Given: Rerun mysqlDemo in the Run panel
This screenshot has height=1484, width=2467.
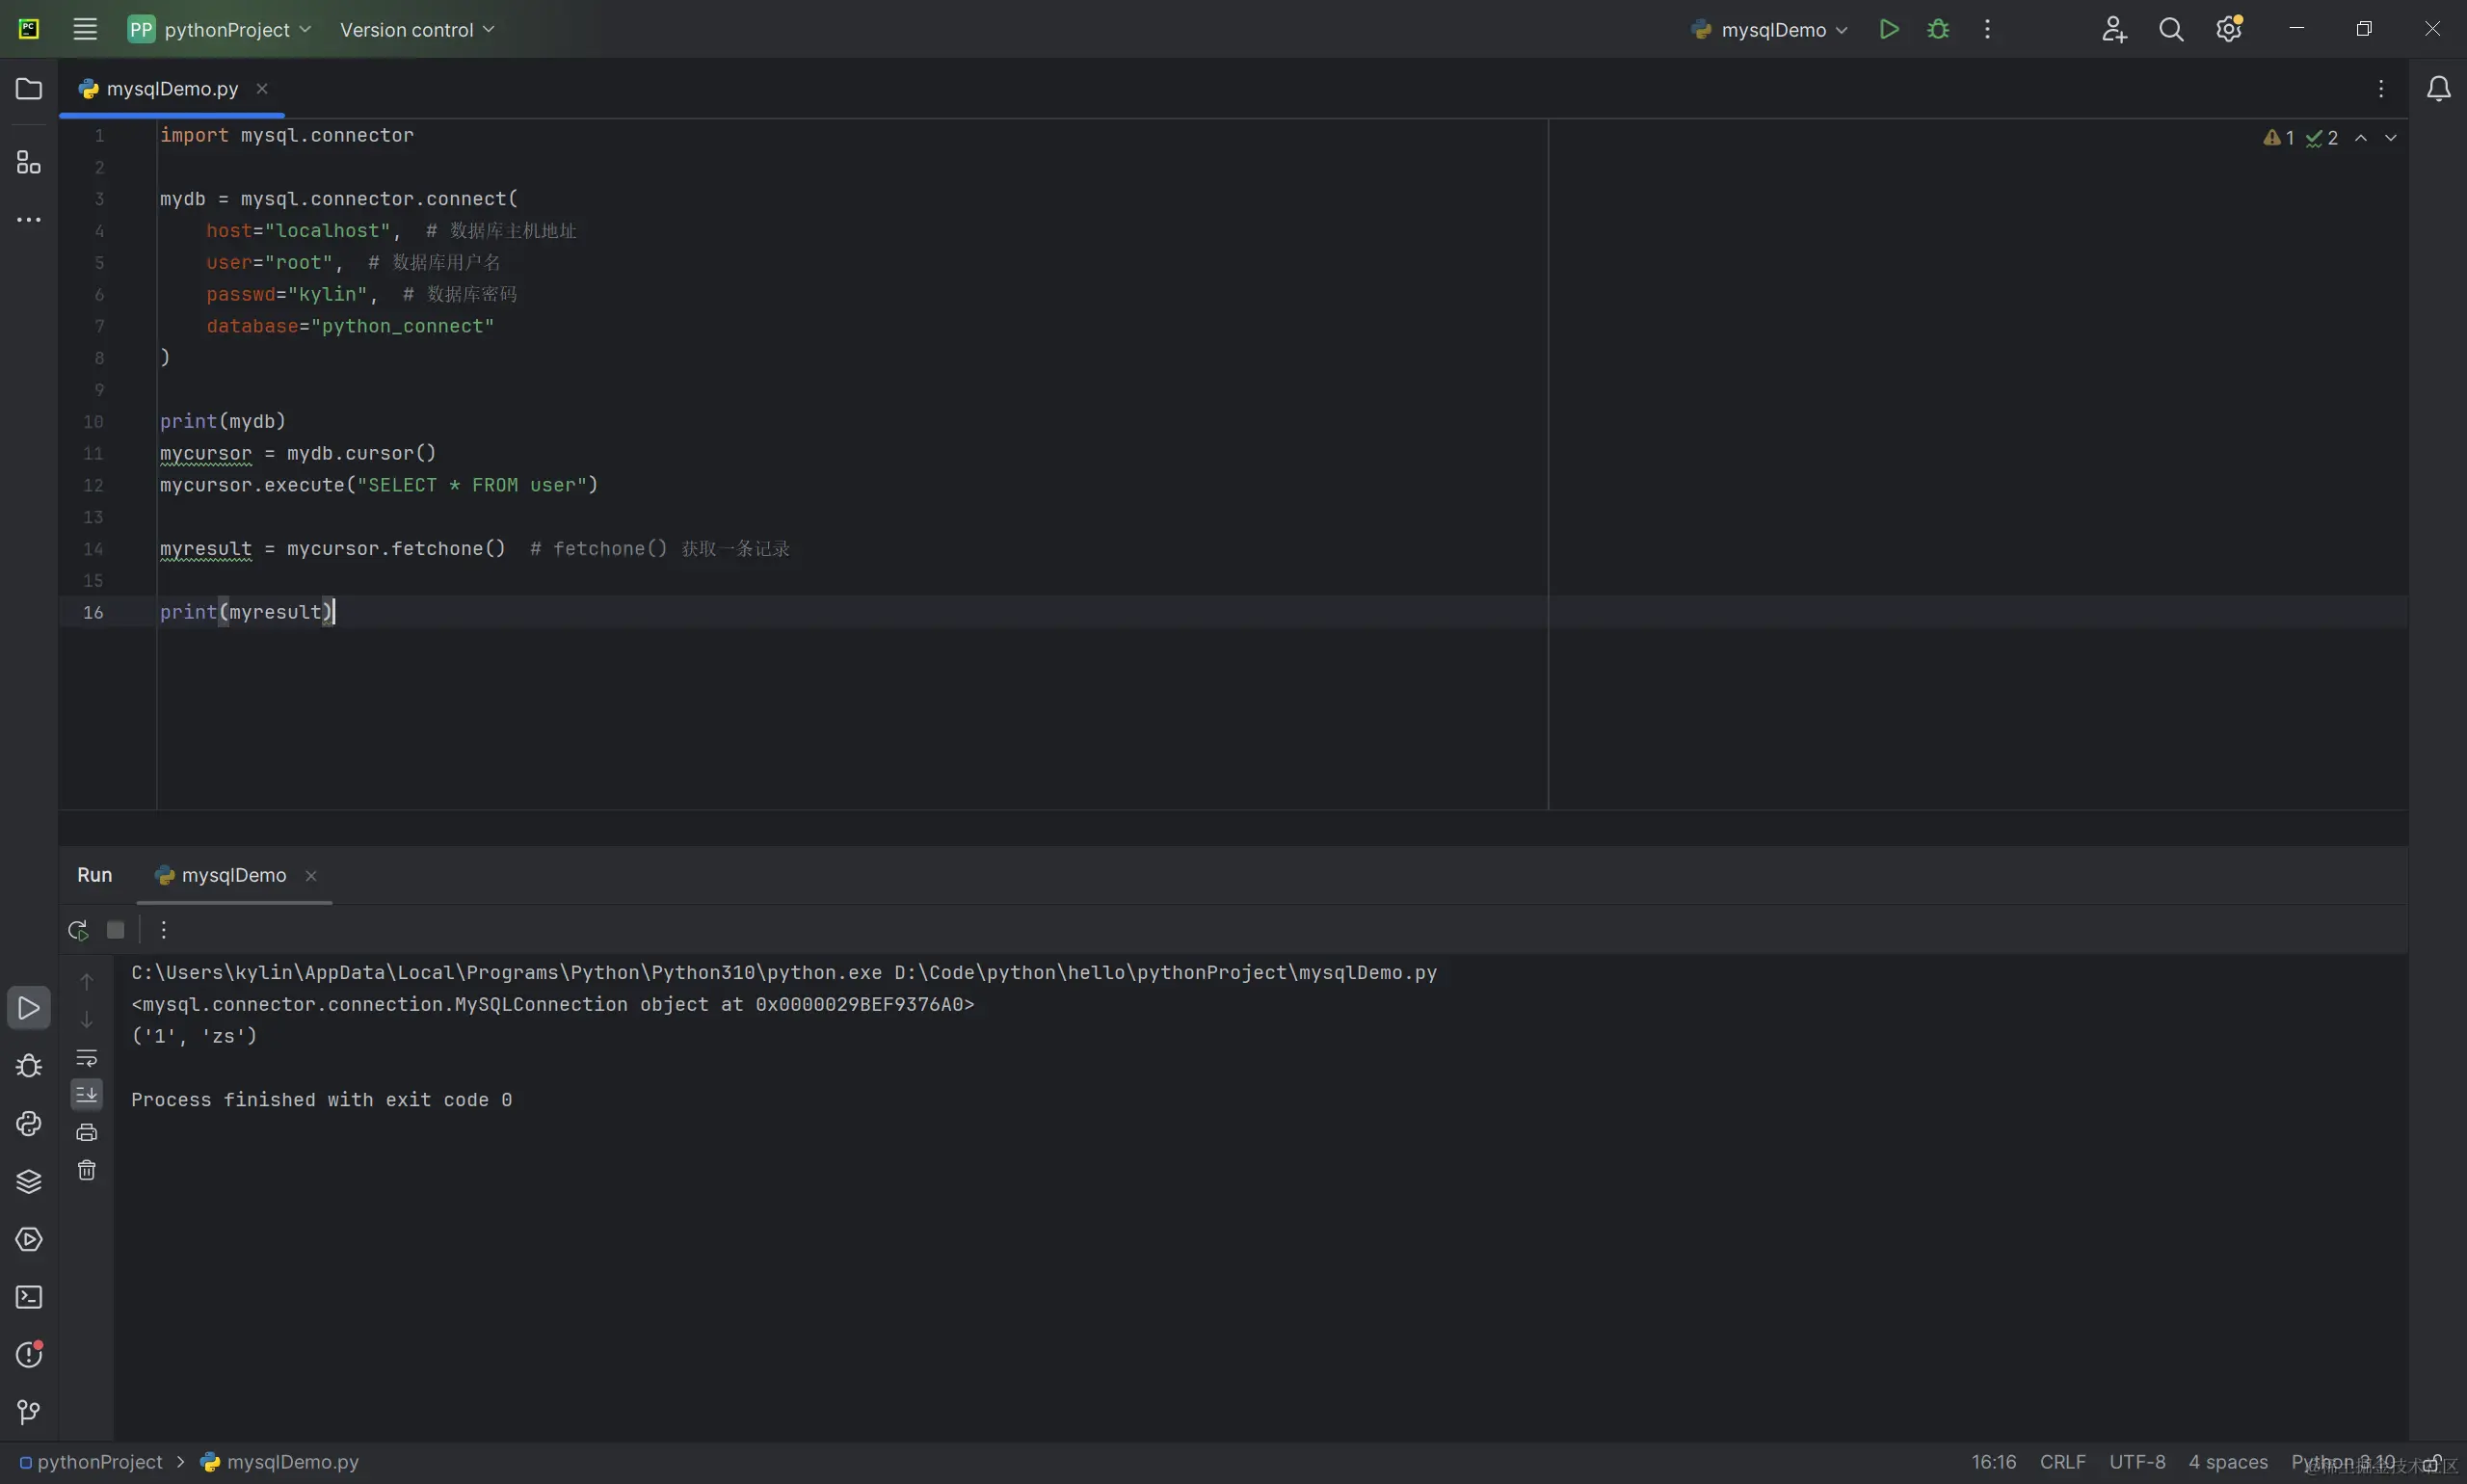Looking at the screenshot, I should 78,930.
